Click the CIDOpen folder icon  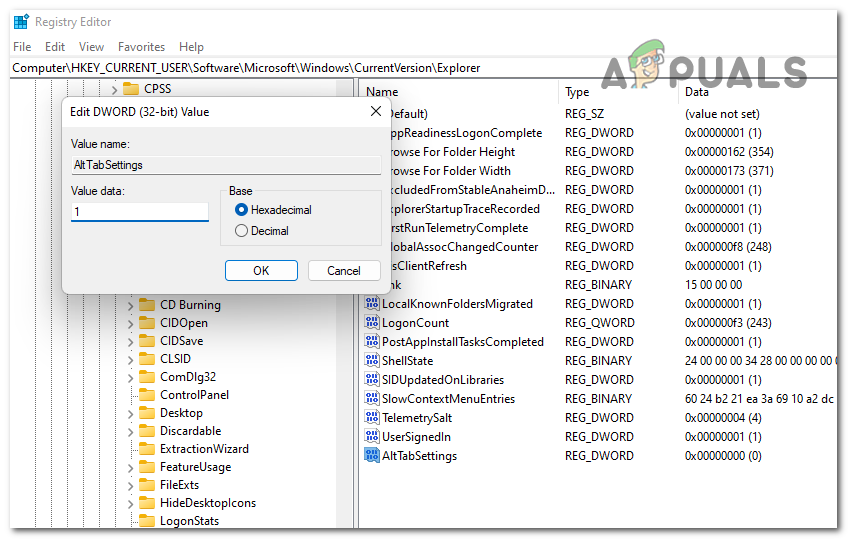(147, 323)
